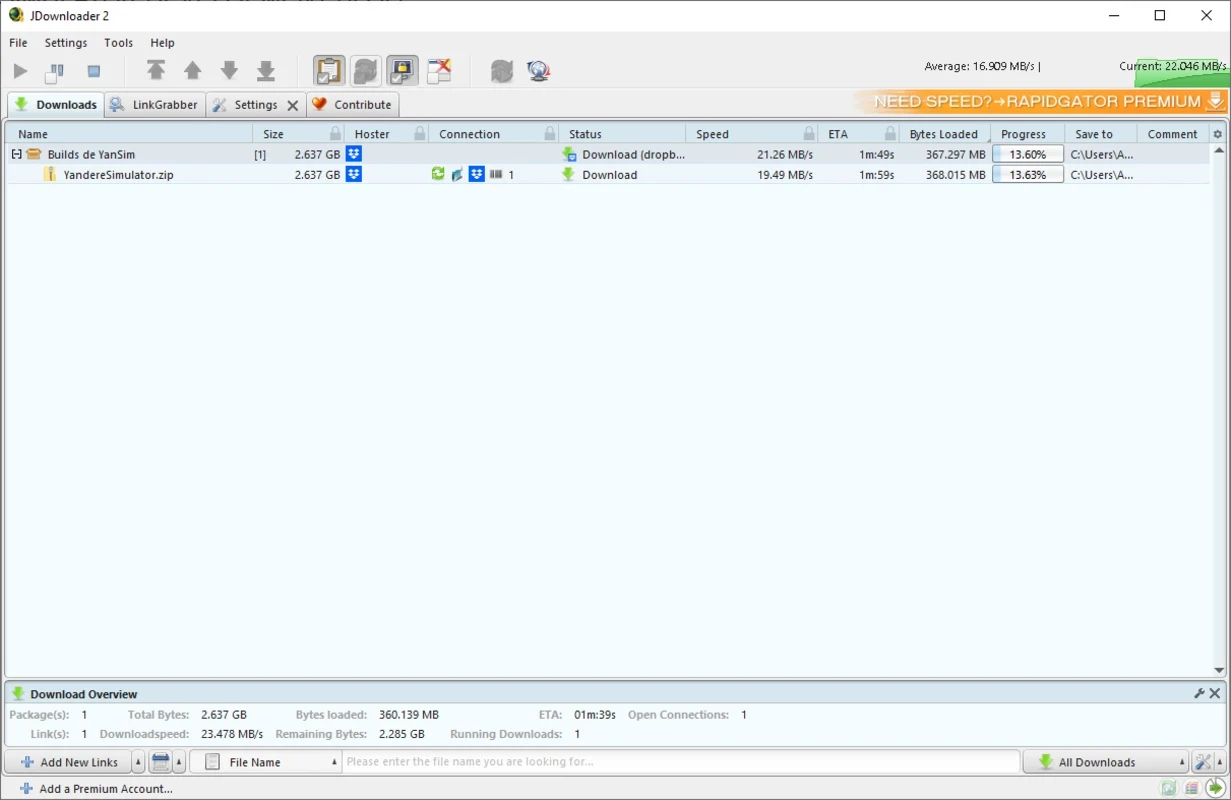This screenshot has width=1231, height=800.
Task: Click the update globe toolbar icon
Action: 539,71
